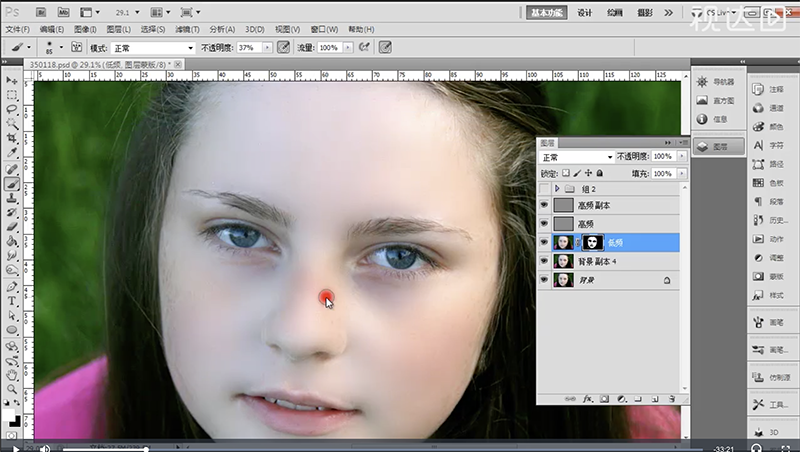800x452 pixels.
Task: Open the 图层(L) menu
Action: (x=118, y=30)
